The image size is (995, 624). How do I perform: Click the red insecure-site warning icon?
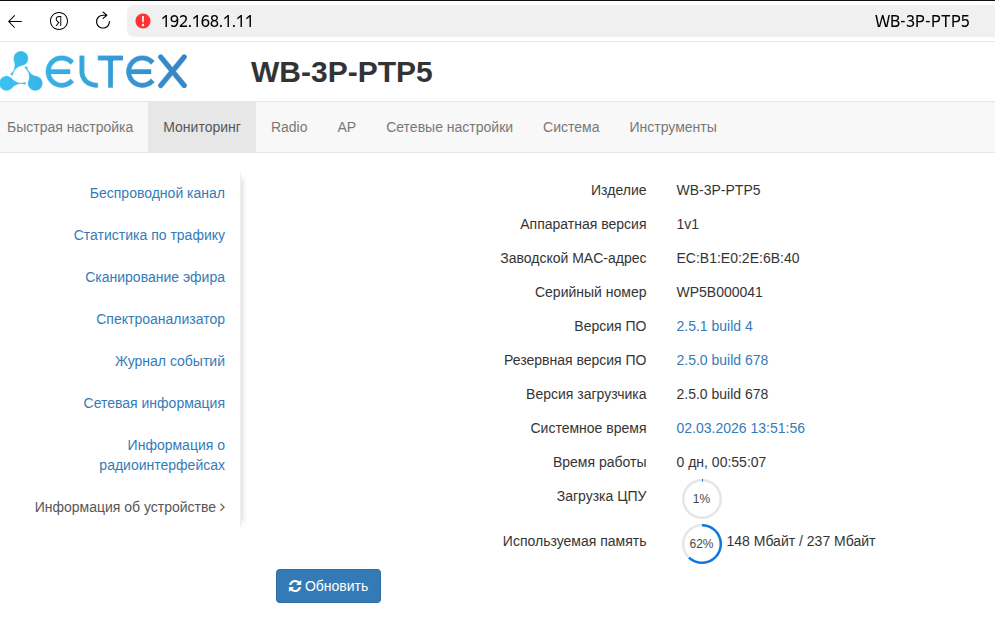tap(143, 21)
